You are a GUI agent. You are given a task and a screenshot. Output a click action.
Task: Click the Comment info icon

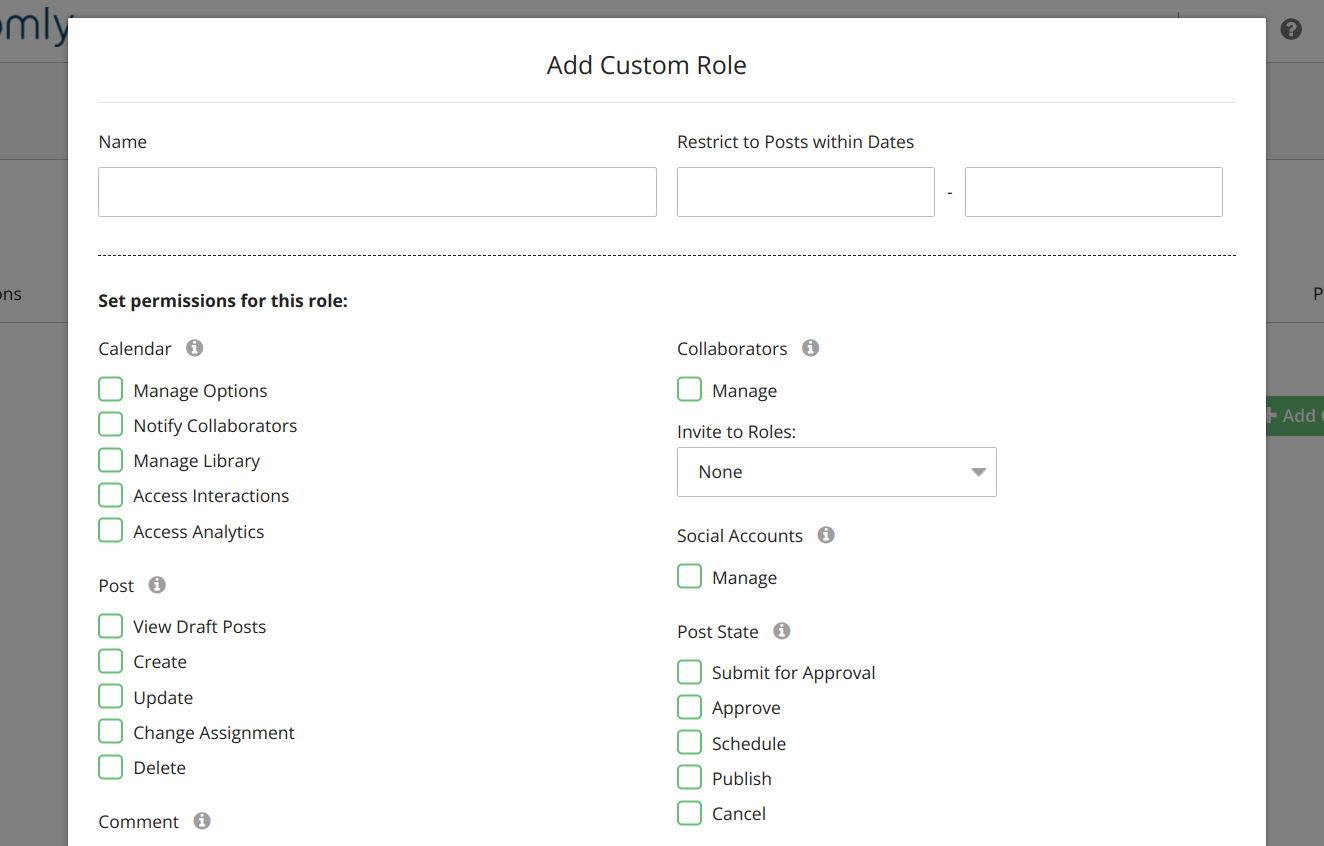coord(202,821)
